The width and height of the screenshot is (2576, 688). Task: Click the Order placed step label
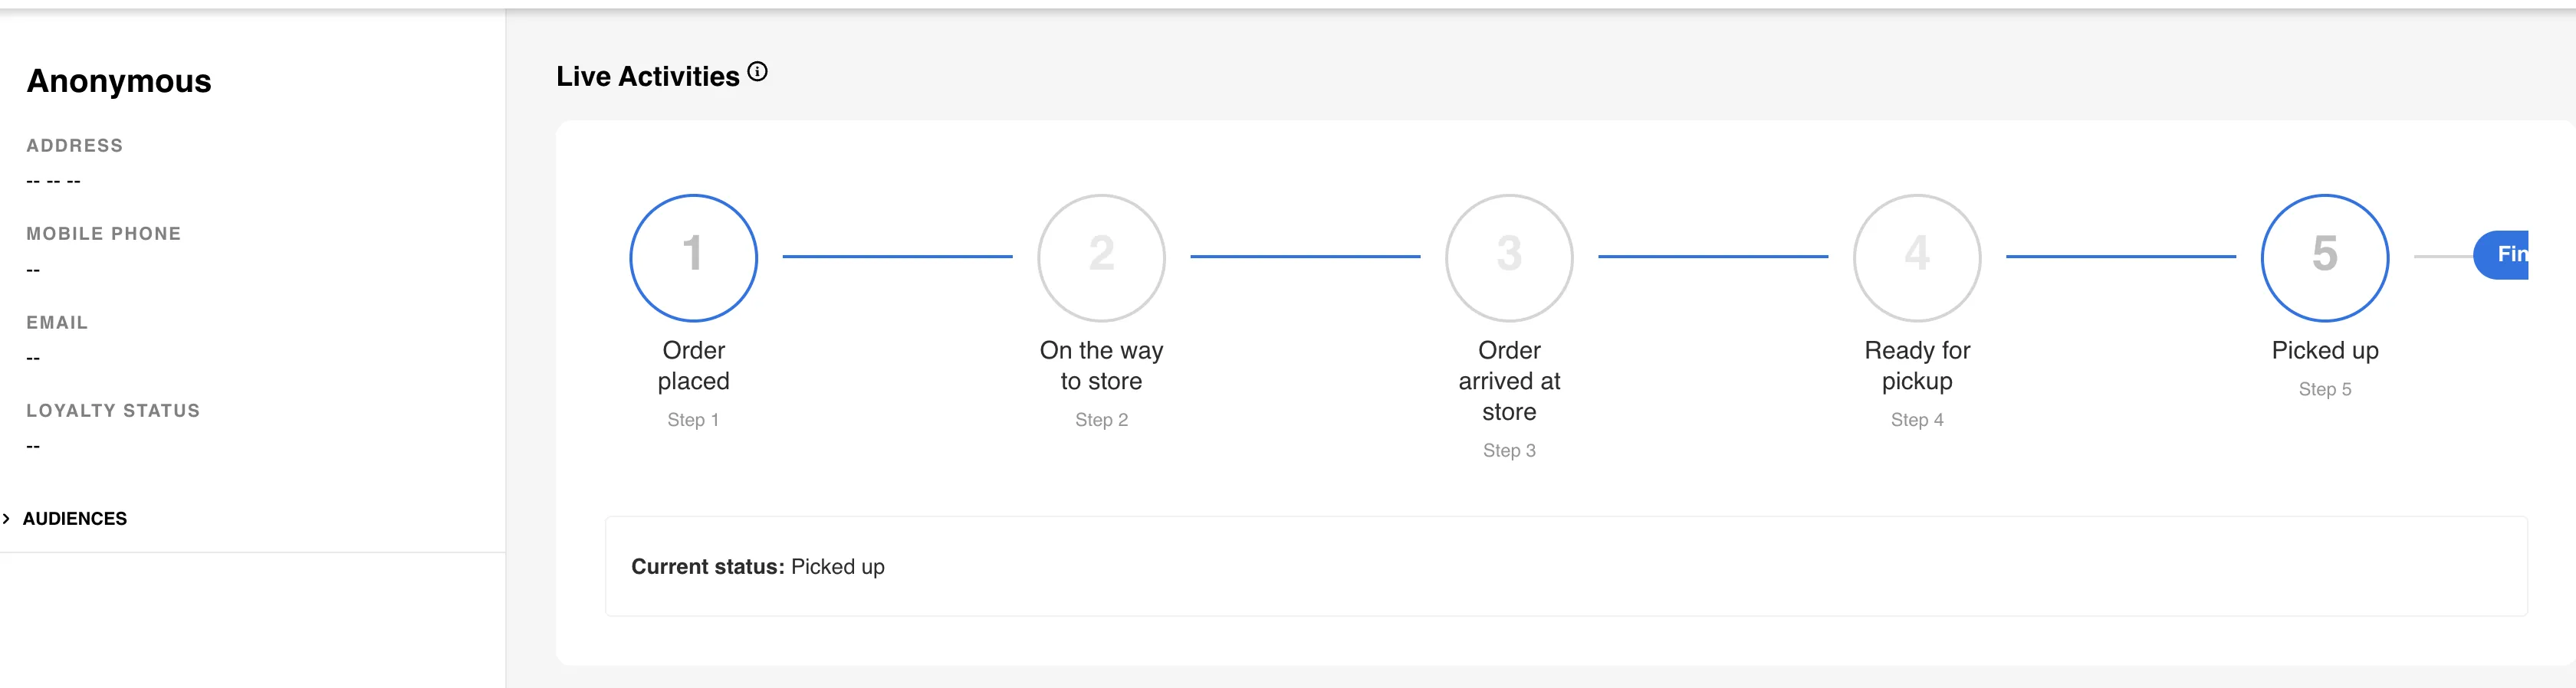click(693, 365)
